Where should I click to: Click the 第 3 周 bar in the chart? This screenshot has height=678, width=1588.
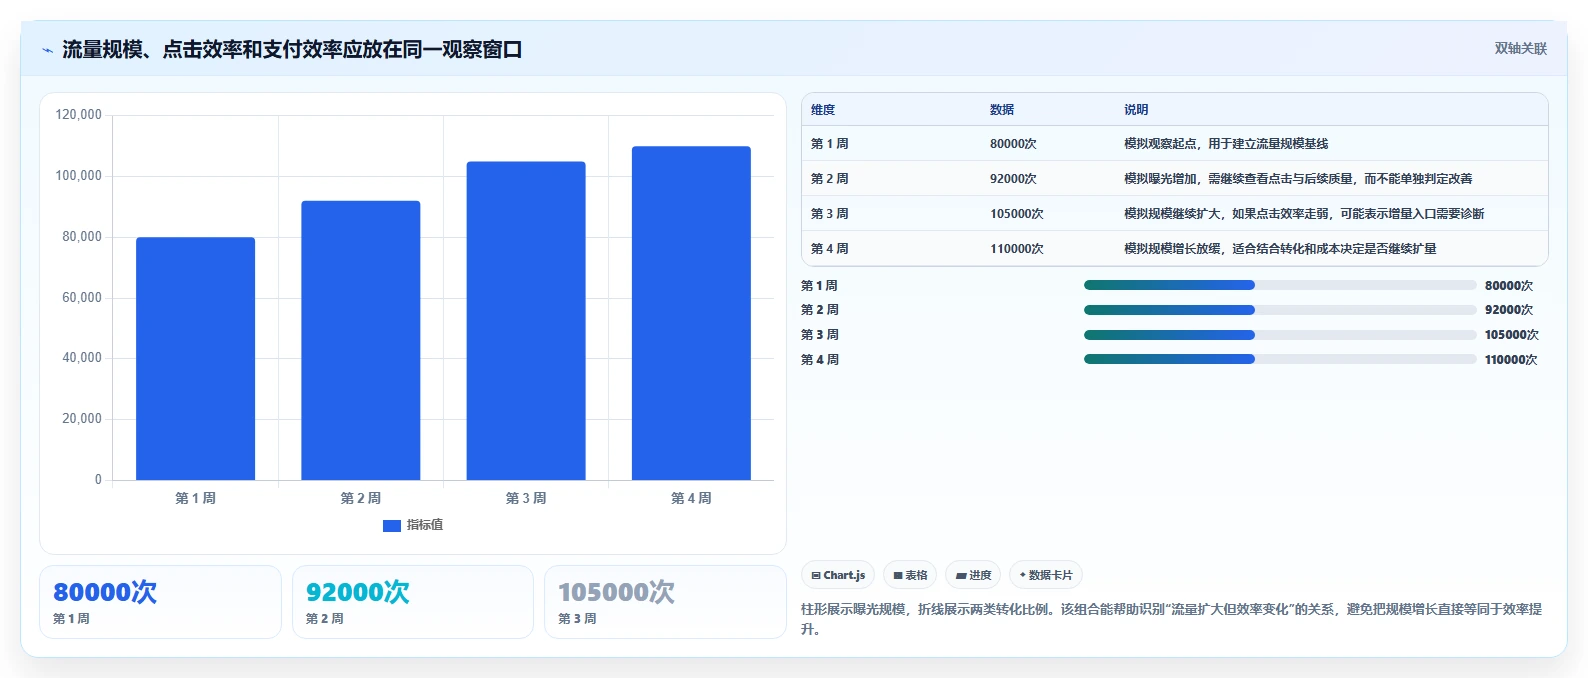click(526, 320)
